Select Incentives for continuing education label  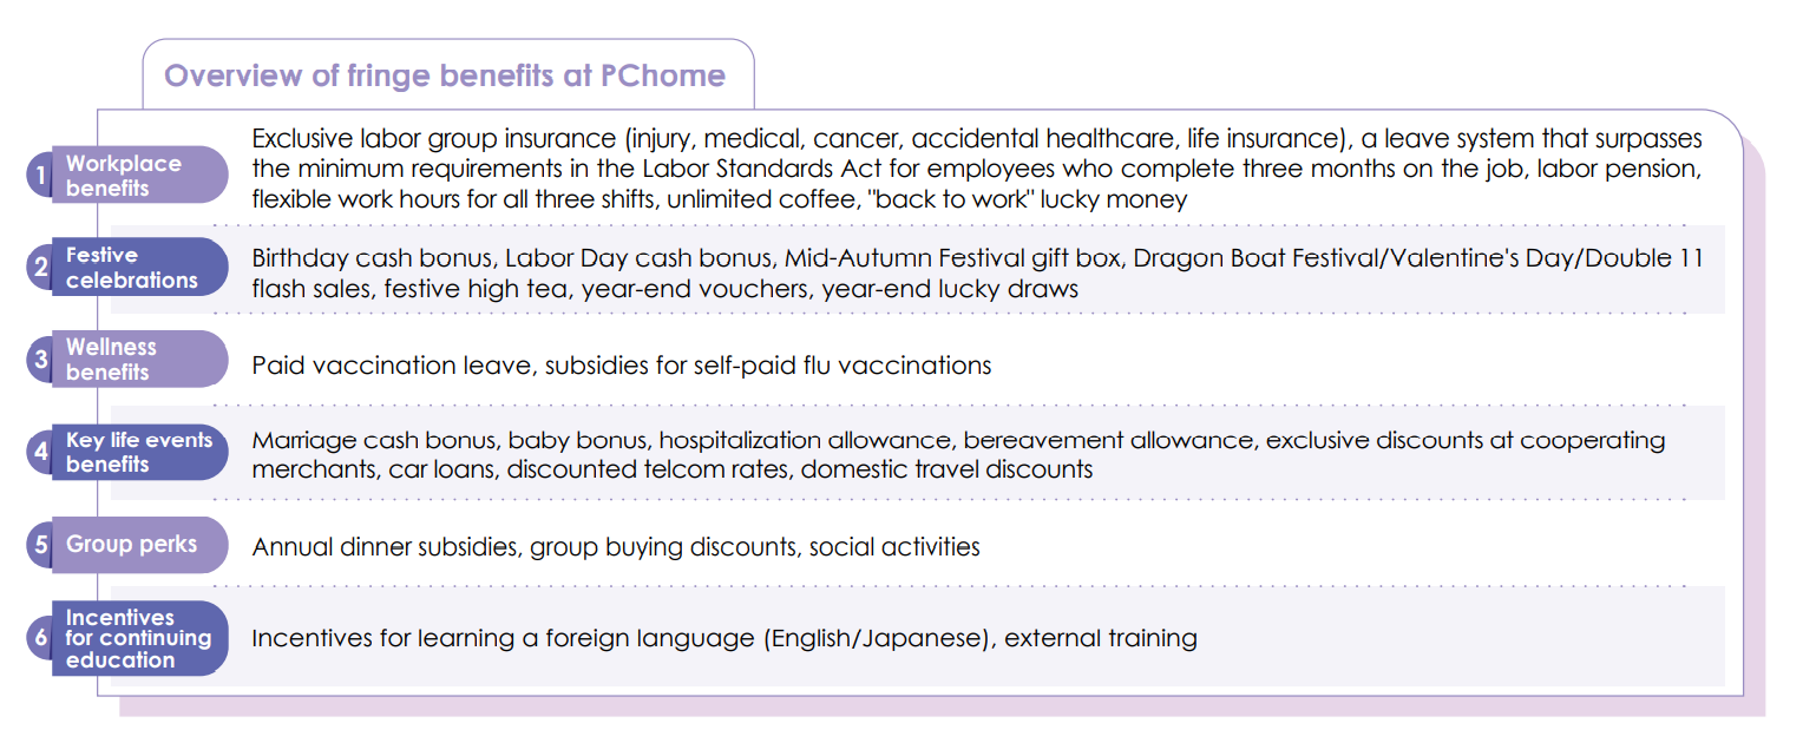pyautogui.click(x=140, y=638)
